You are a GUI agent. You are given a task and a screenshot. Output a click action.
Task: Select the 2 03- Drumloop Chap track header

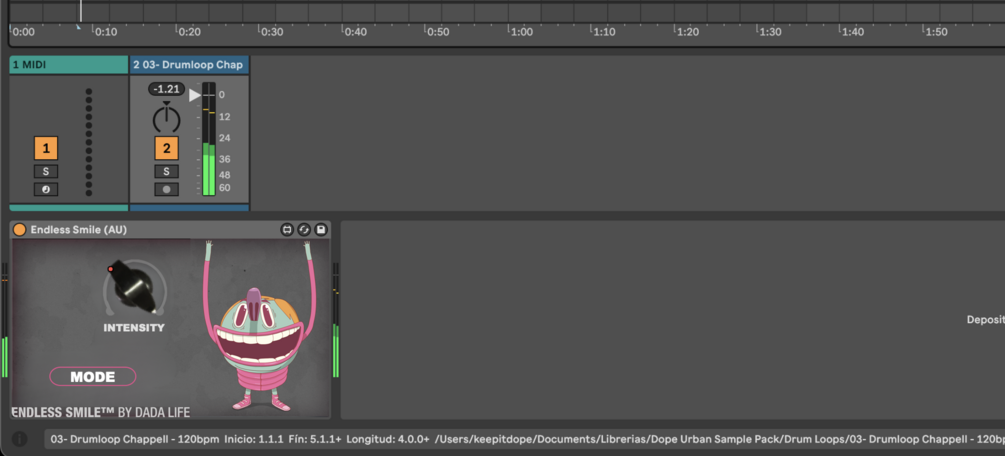189,65
